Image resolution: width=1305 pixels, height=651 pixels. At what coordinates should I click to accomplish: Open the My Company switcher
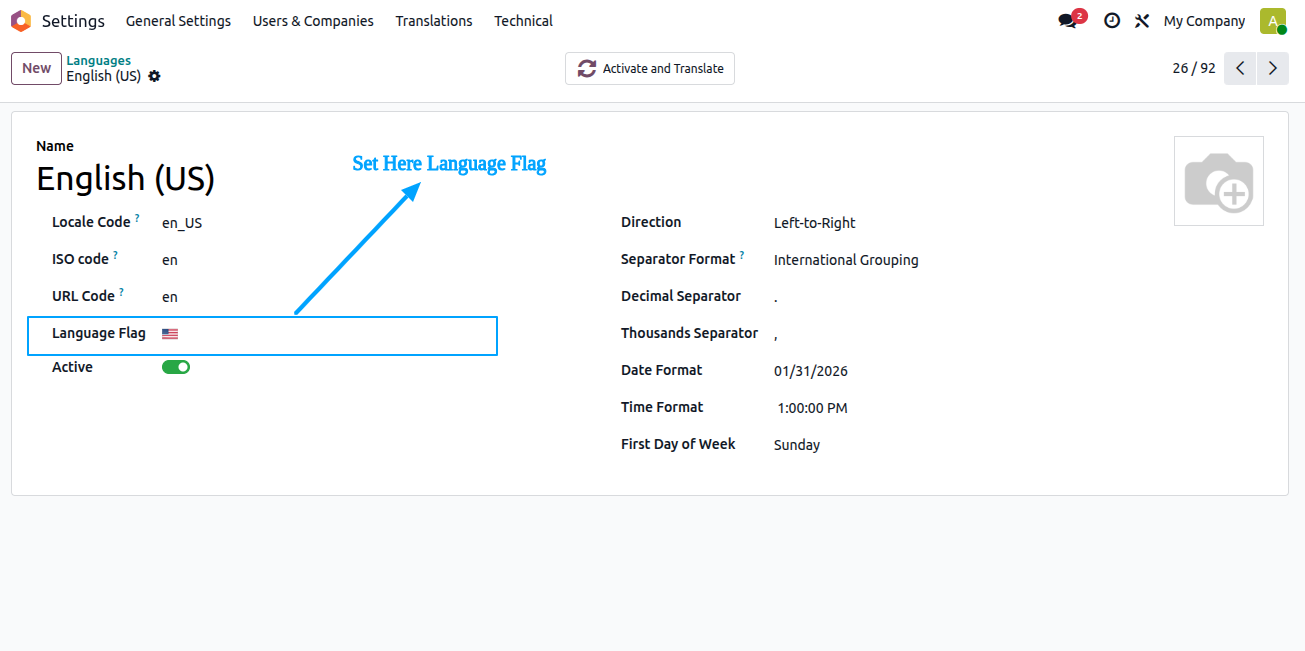pos(1204,21)
